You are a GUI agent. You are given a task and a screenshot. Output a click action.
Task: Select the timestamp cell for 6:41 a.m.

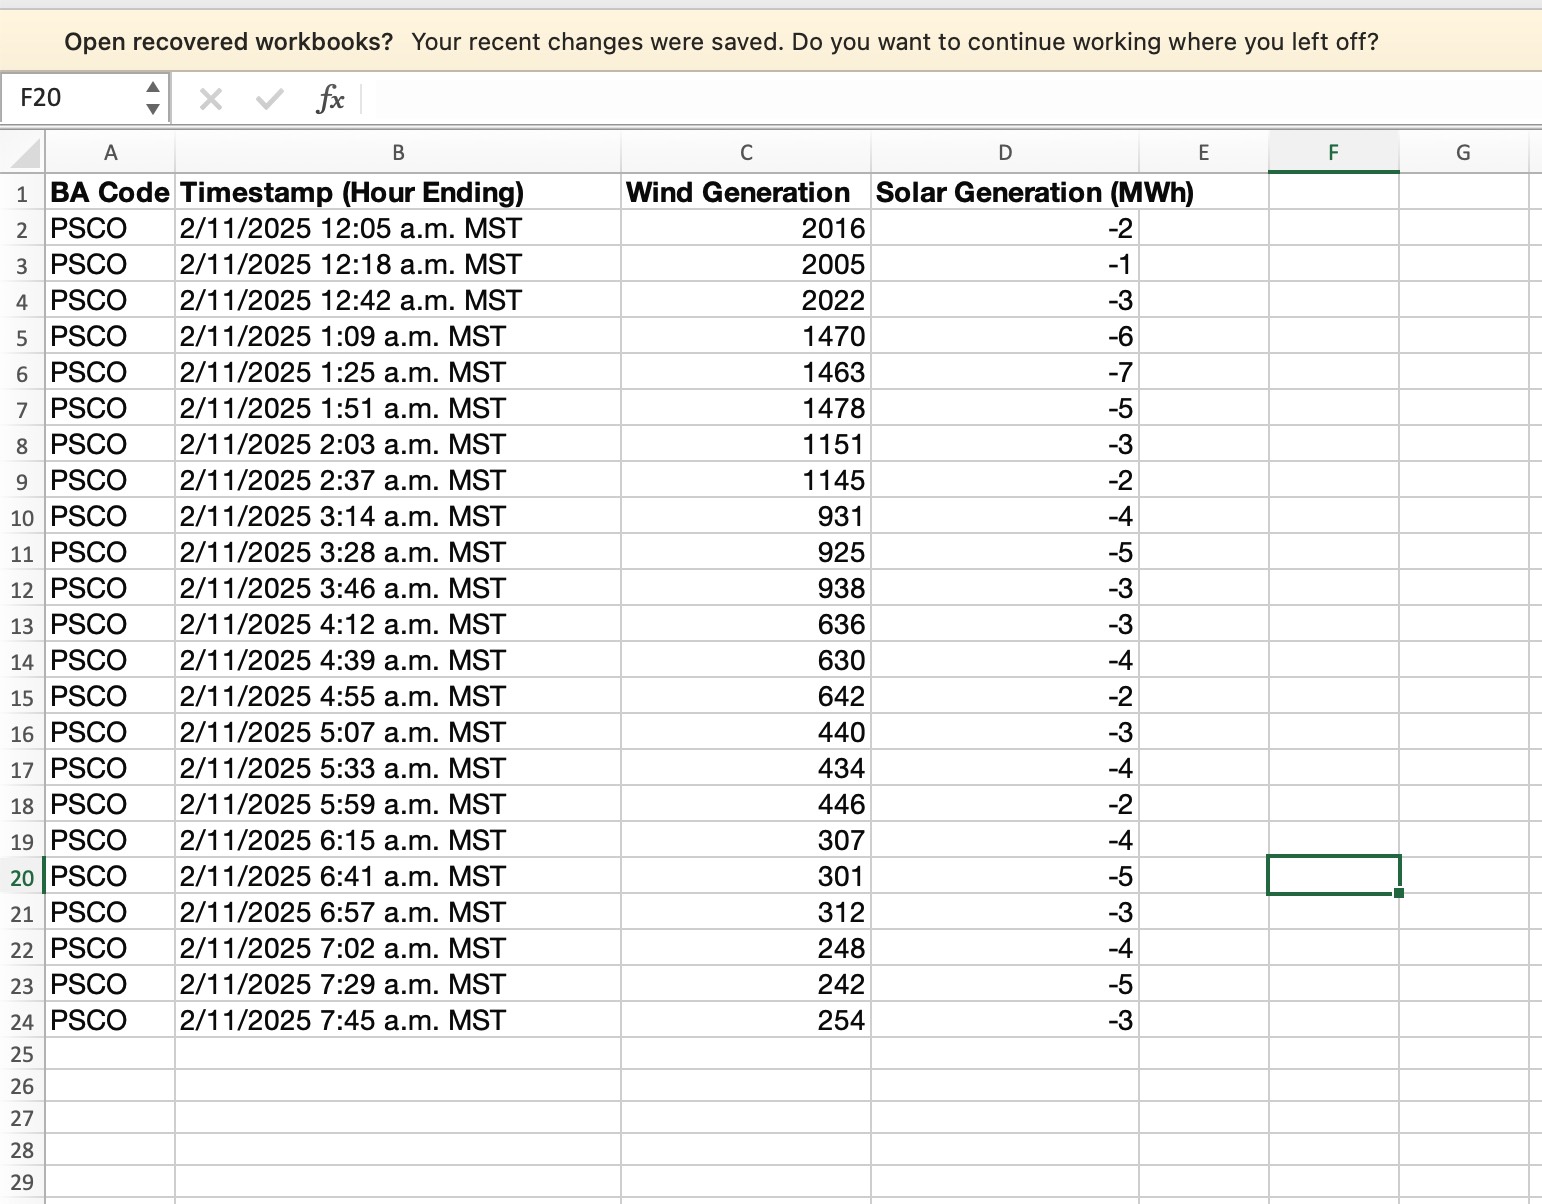click(x=398, y=876)
